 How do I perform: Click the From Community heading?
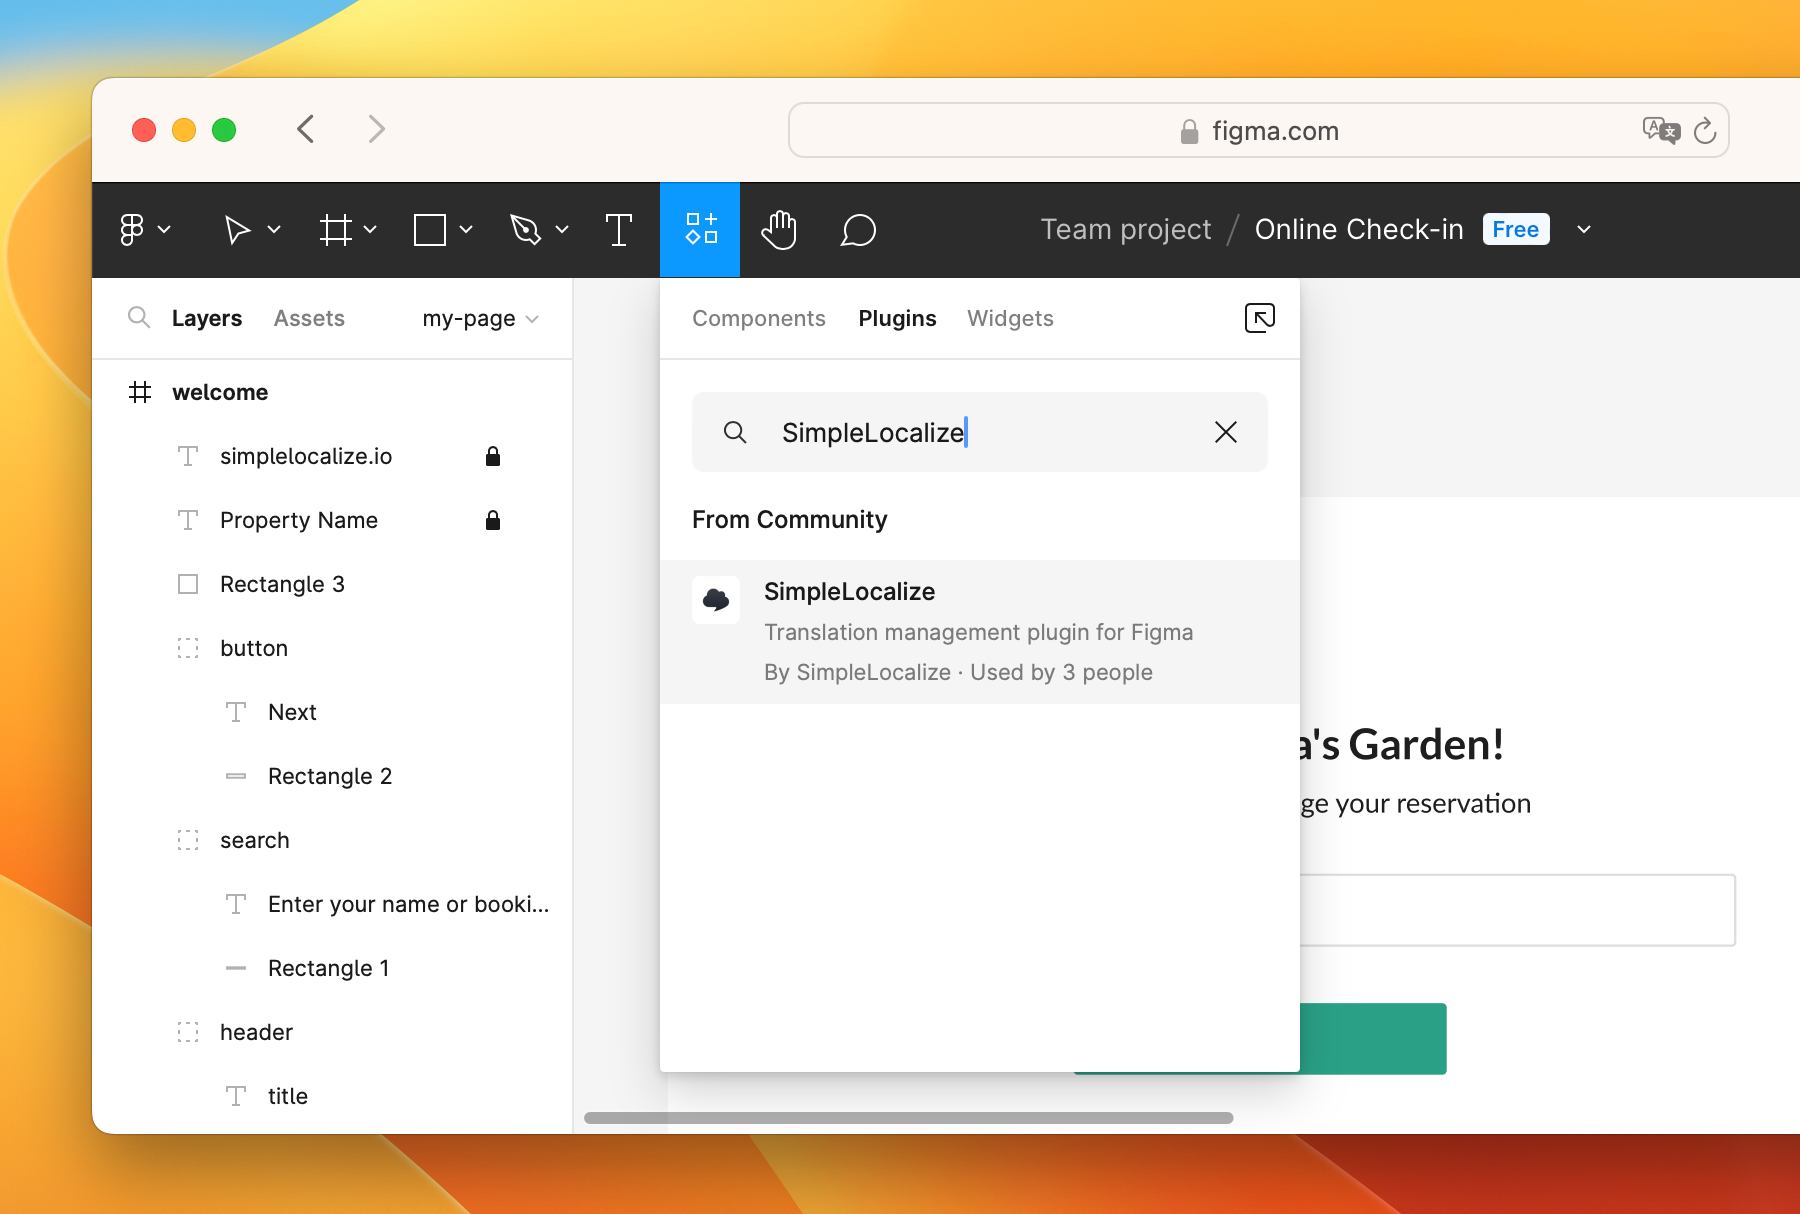[x=790, y=520]
